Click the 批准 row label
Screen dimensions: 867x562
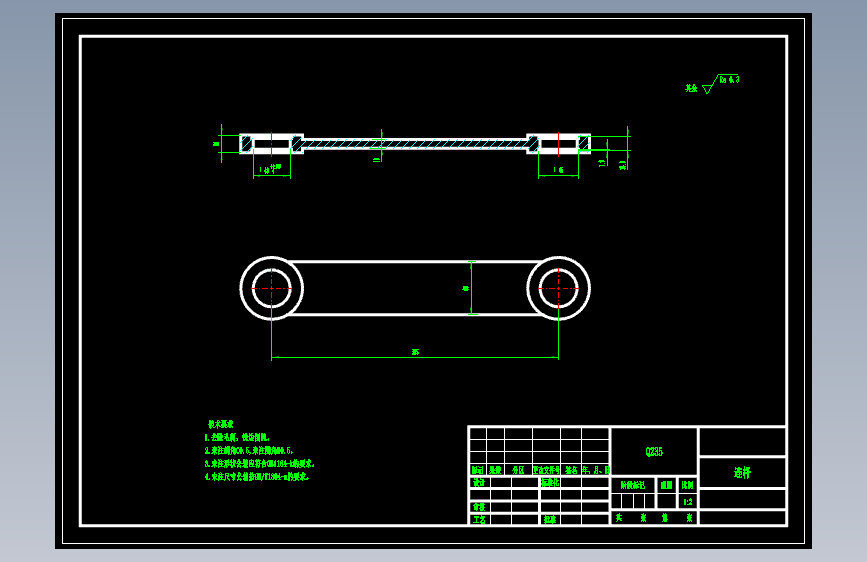(550, 519)
